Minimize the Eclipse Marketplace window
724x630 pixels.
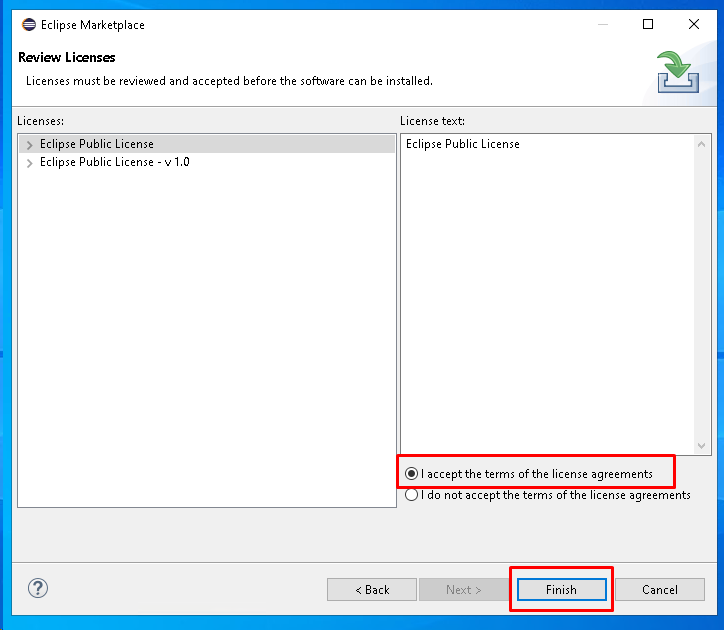[x=603, y=24]
